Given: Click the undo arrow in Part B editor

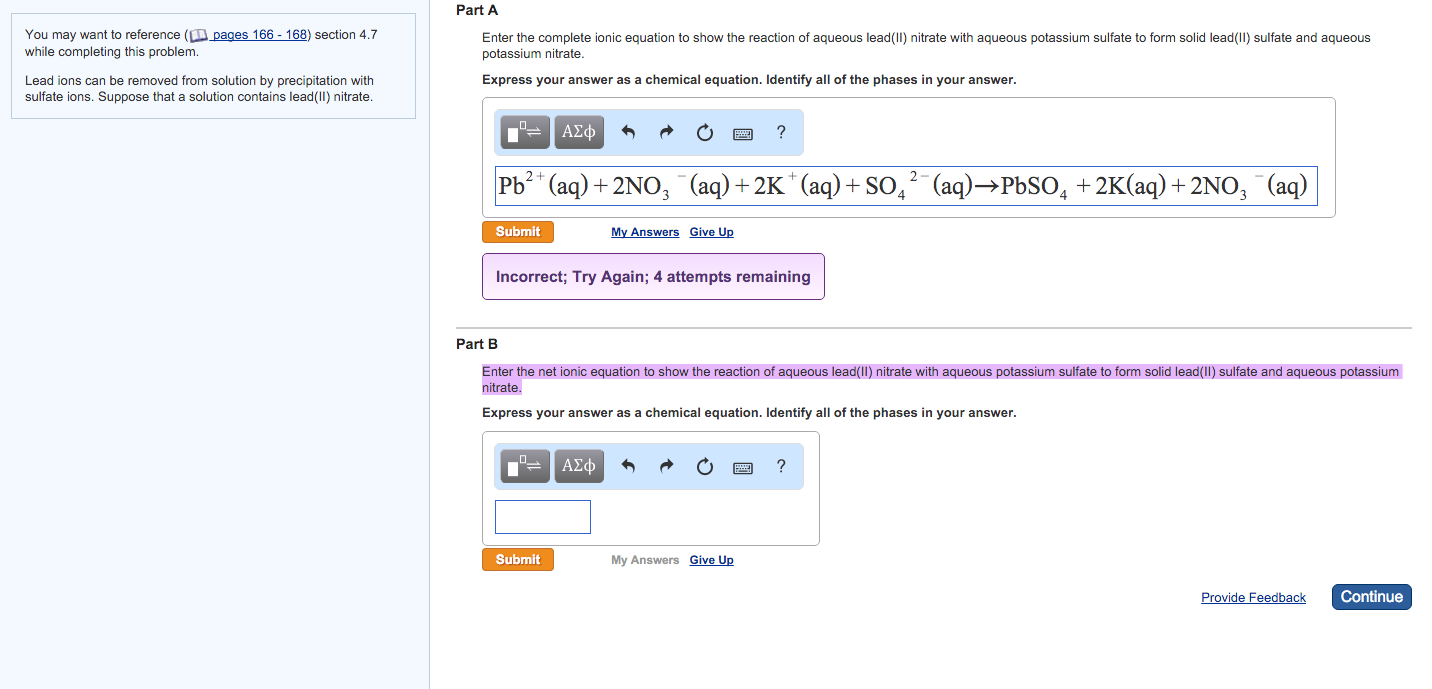Looking at the screenshot, I should click(x=629, y=465).
